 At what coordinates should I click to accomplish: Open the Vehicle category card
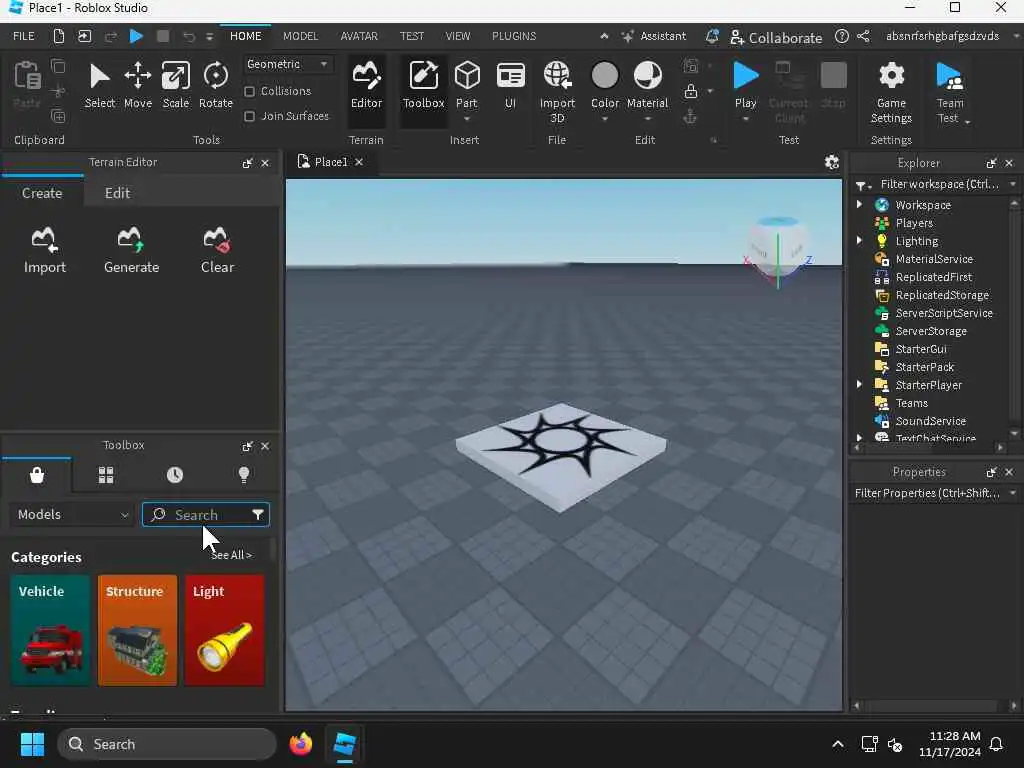point(50,630)
